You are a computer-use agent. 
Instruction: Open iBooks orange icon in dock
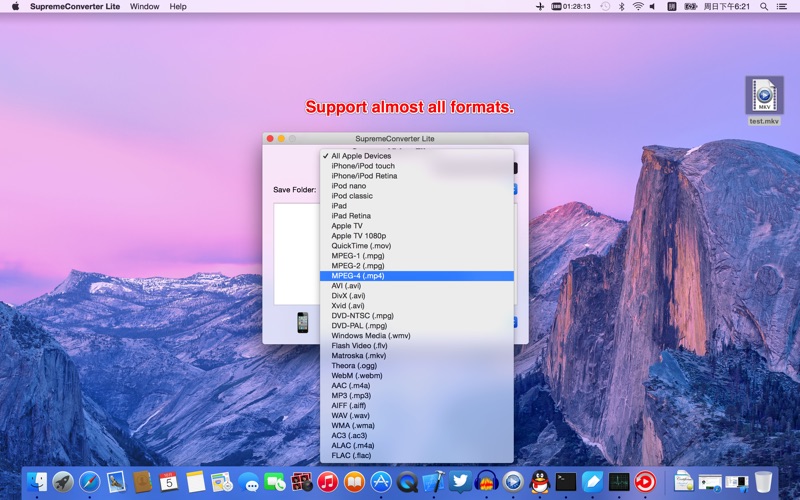click(354, 482)
